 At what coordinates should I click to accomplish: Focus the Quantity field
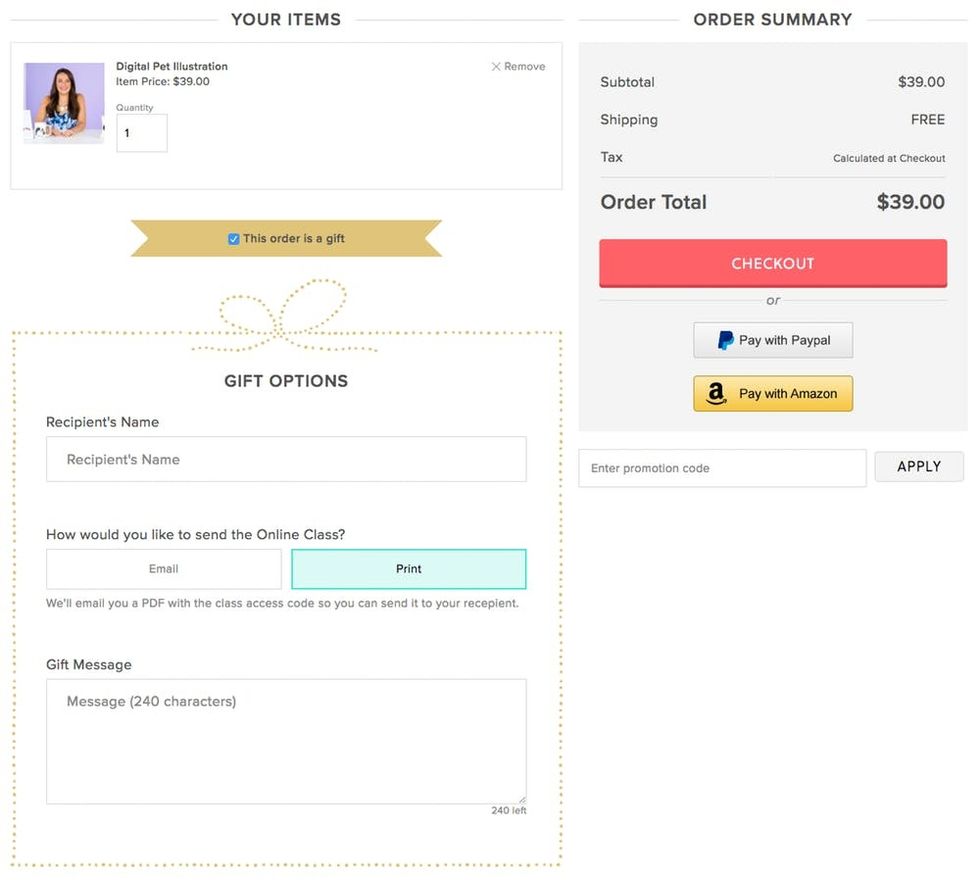pos(142,133)
